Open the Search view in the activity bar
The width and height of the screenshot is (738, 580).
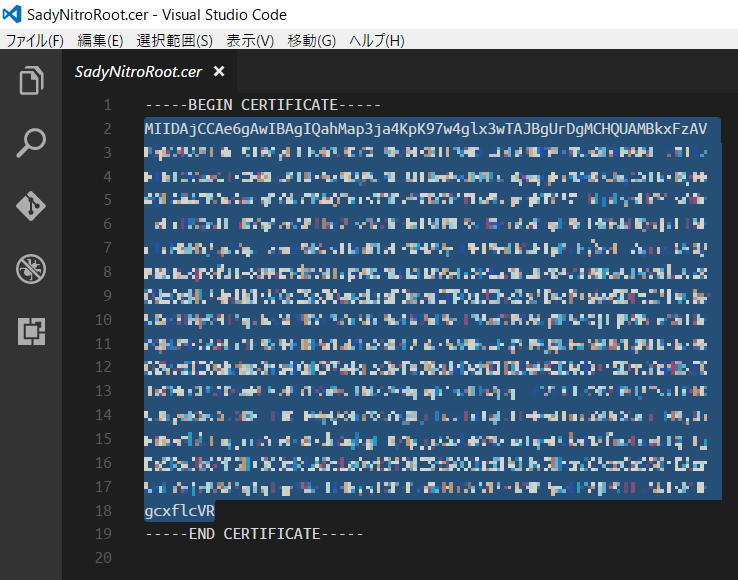coord(31,143)
